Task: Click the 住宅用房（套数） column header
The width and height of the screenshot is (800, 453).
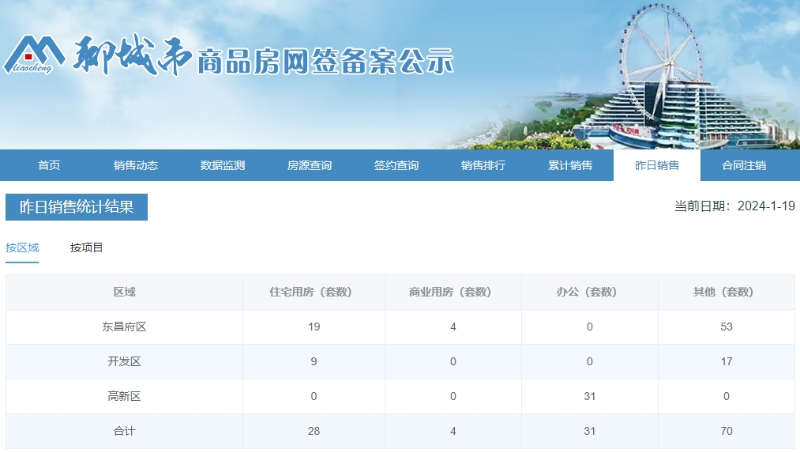Action: click(x=313, y=292)
